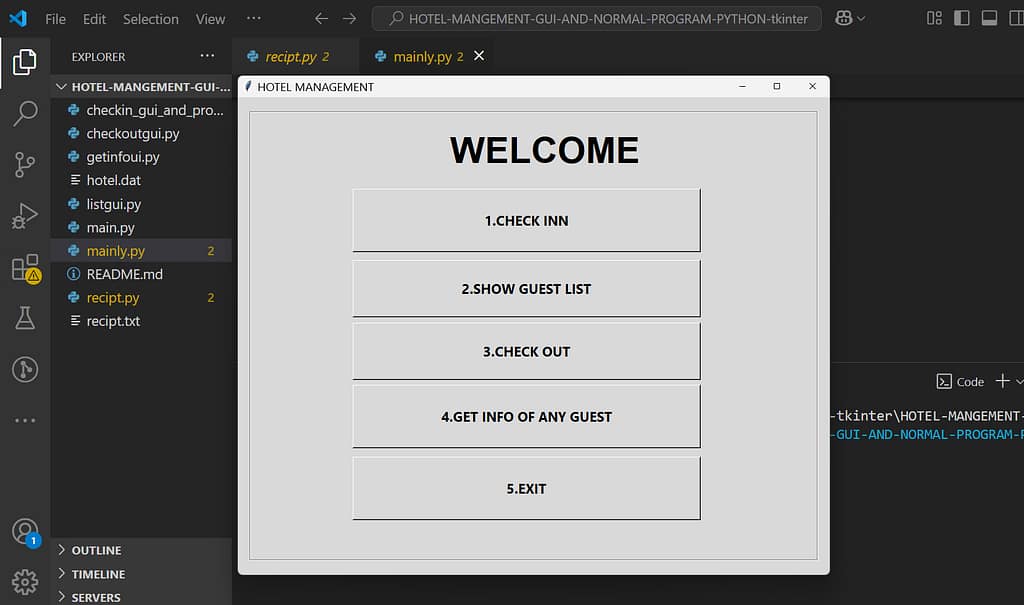The image size is (1024, 605).
Task: Open the Manage settings gear
Action: [25, 581]
